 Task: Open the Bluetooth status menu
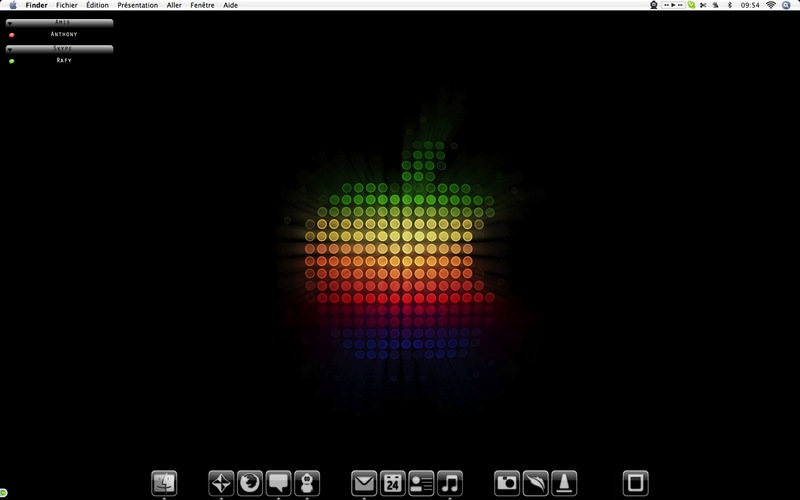coord(730,5)
